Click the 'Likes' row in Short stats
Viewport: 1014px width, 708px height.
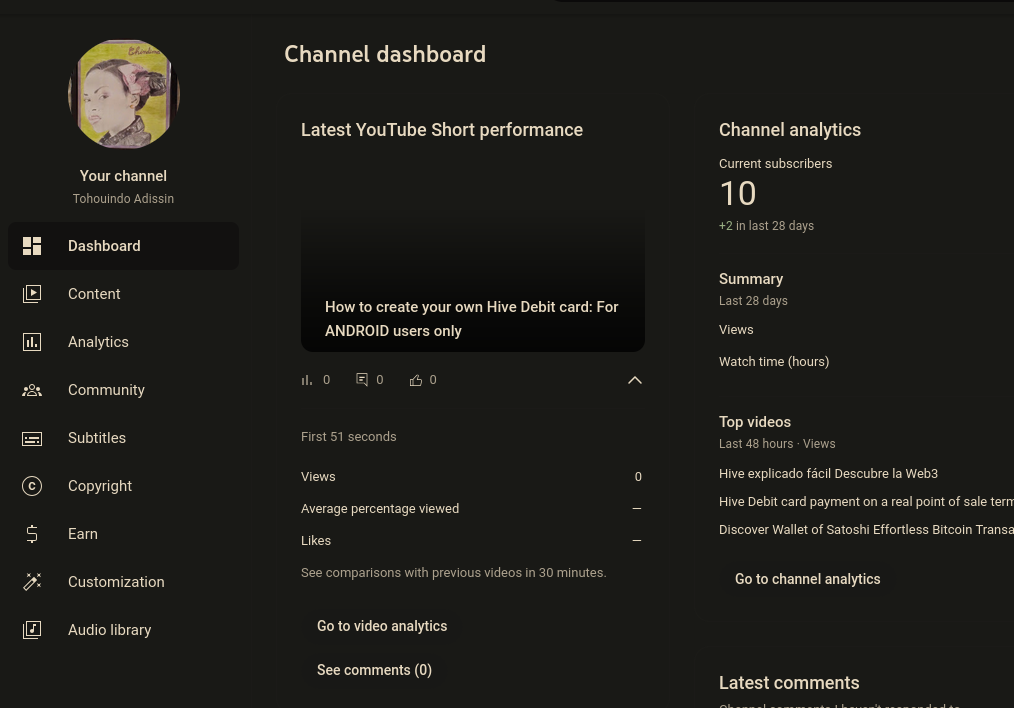tap(471, 541)
